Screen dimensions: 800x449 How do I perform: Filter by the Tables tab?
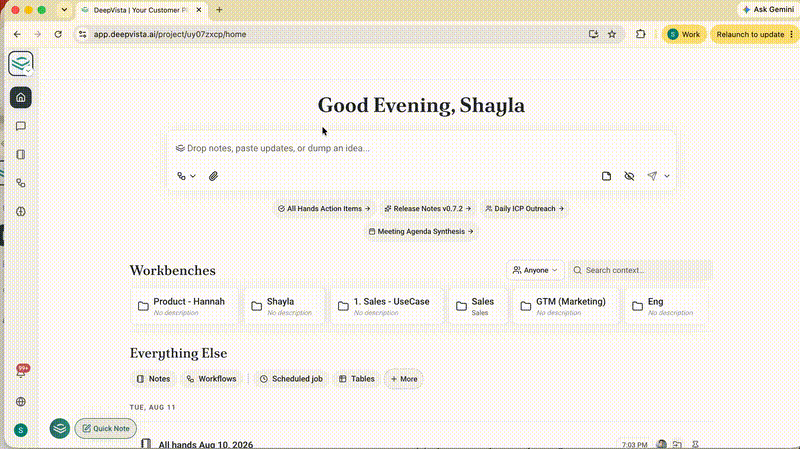point(357,379)
